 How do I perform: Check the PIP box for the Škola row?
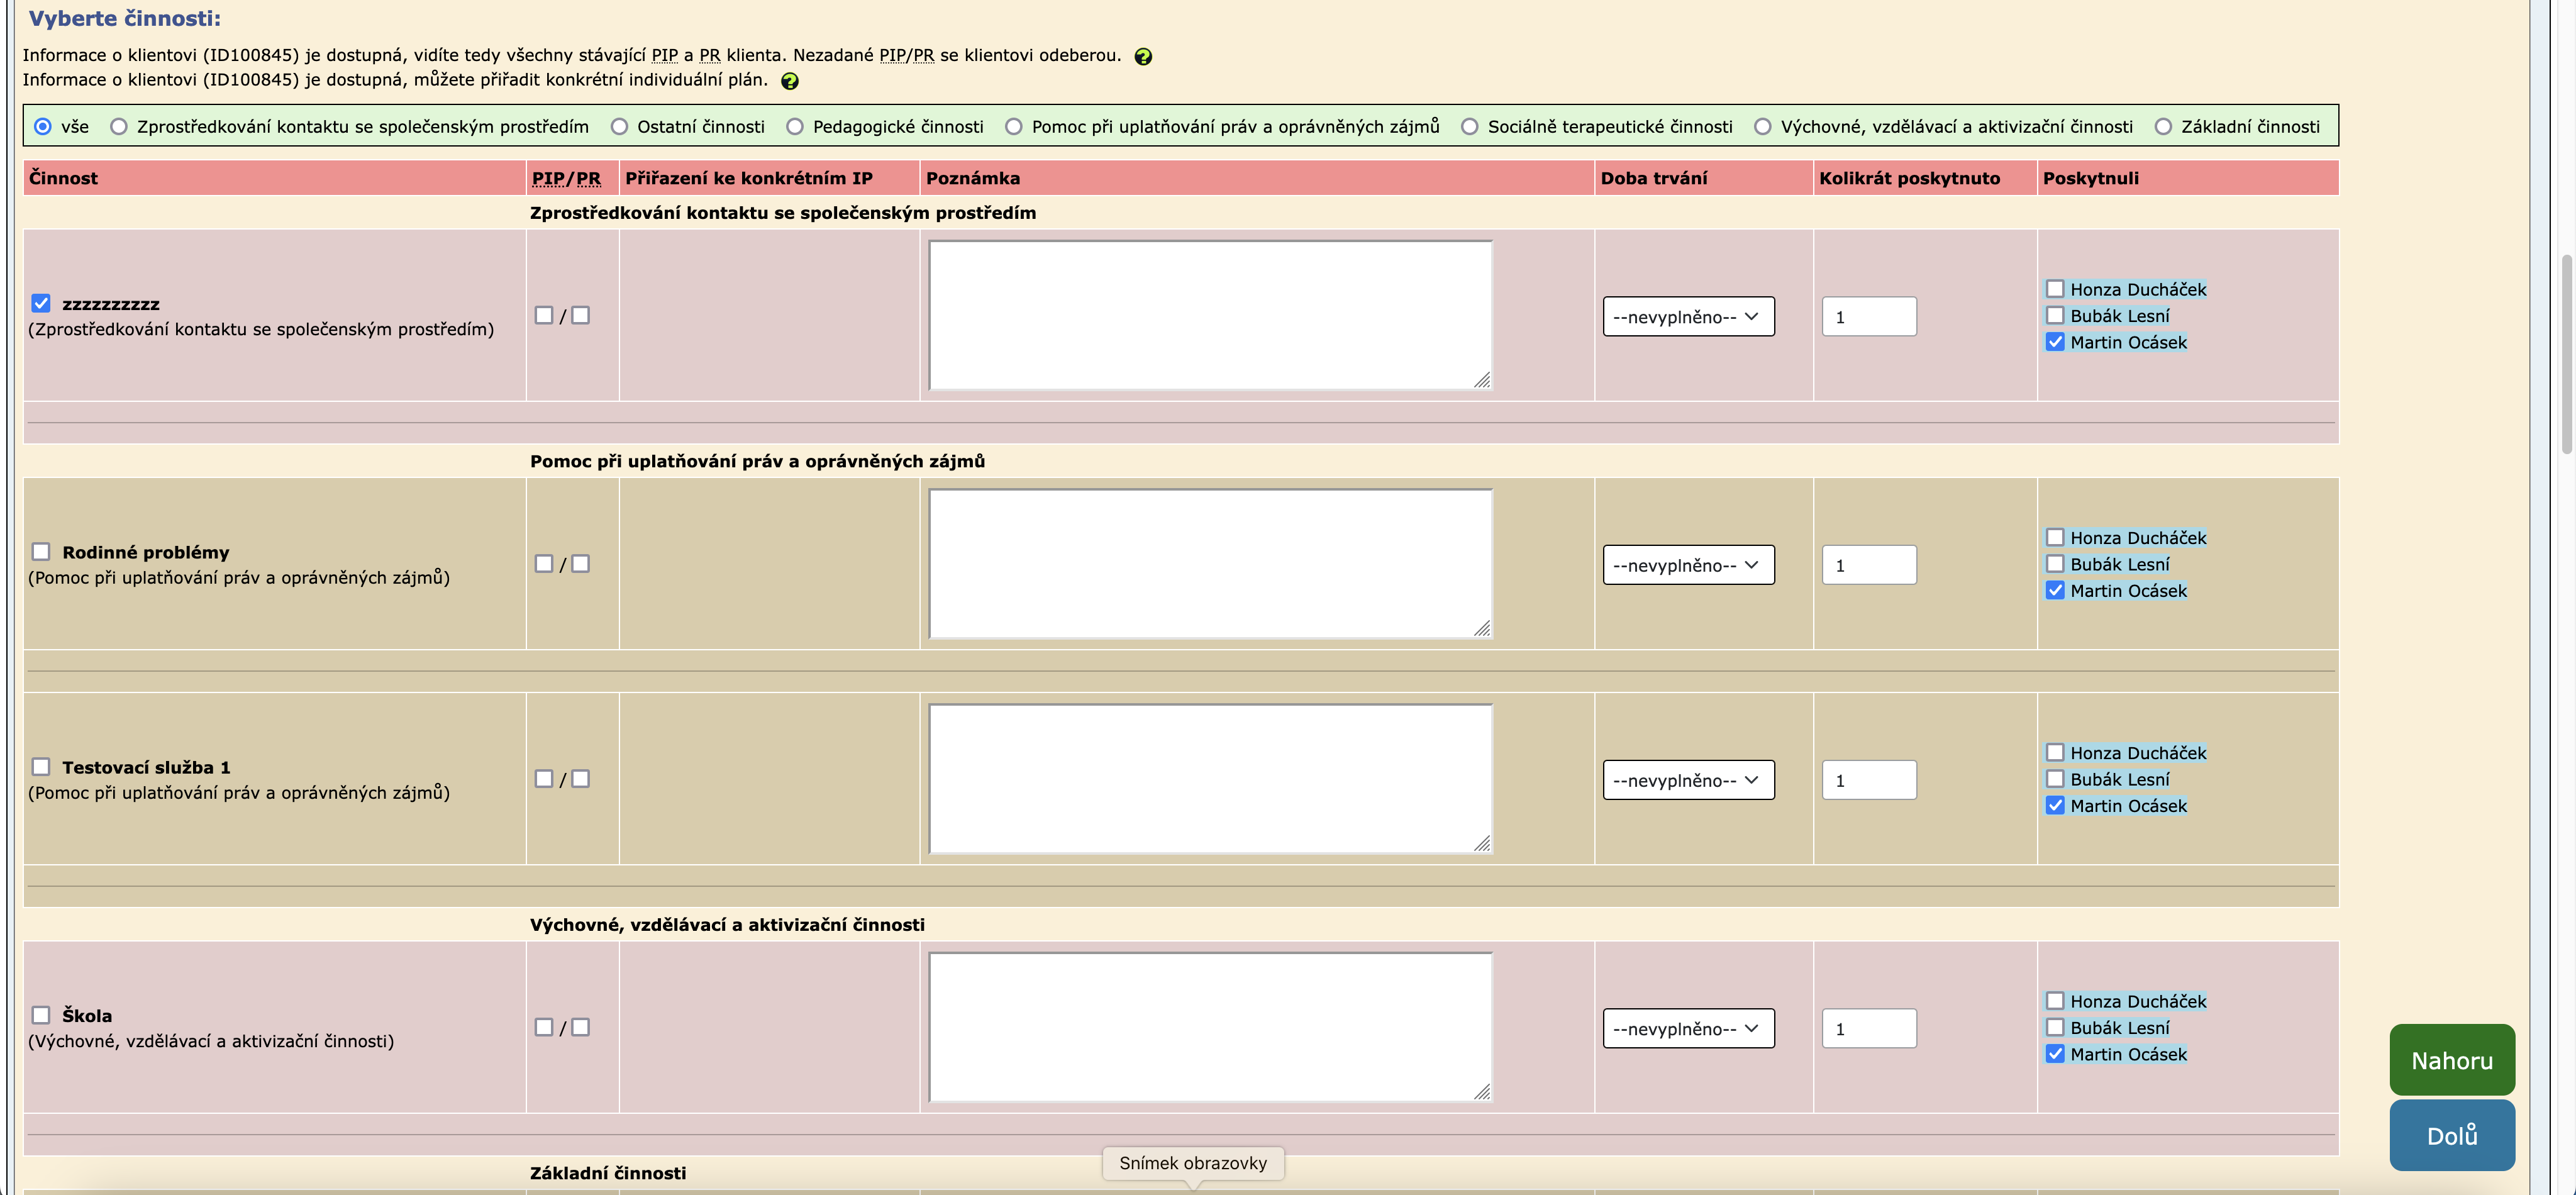pyautogui.click(x=544, y=1027)
